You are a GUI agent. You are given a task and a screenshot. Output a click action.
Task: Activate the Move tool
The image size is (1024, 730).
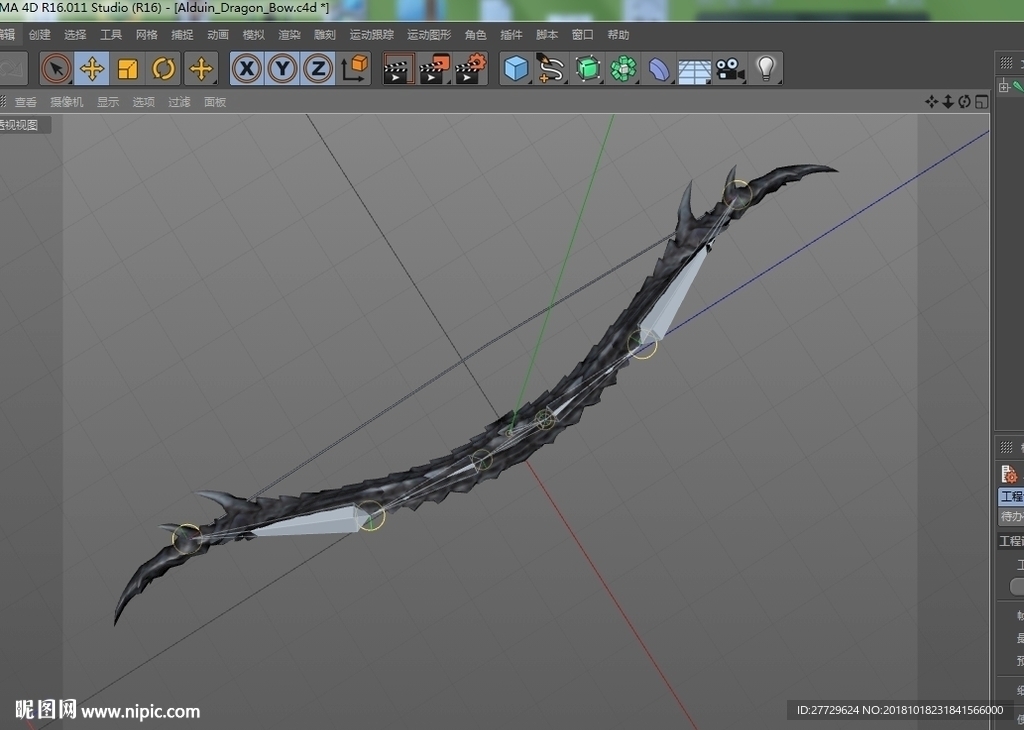pyautogui.click(x=92, y=69)
